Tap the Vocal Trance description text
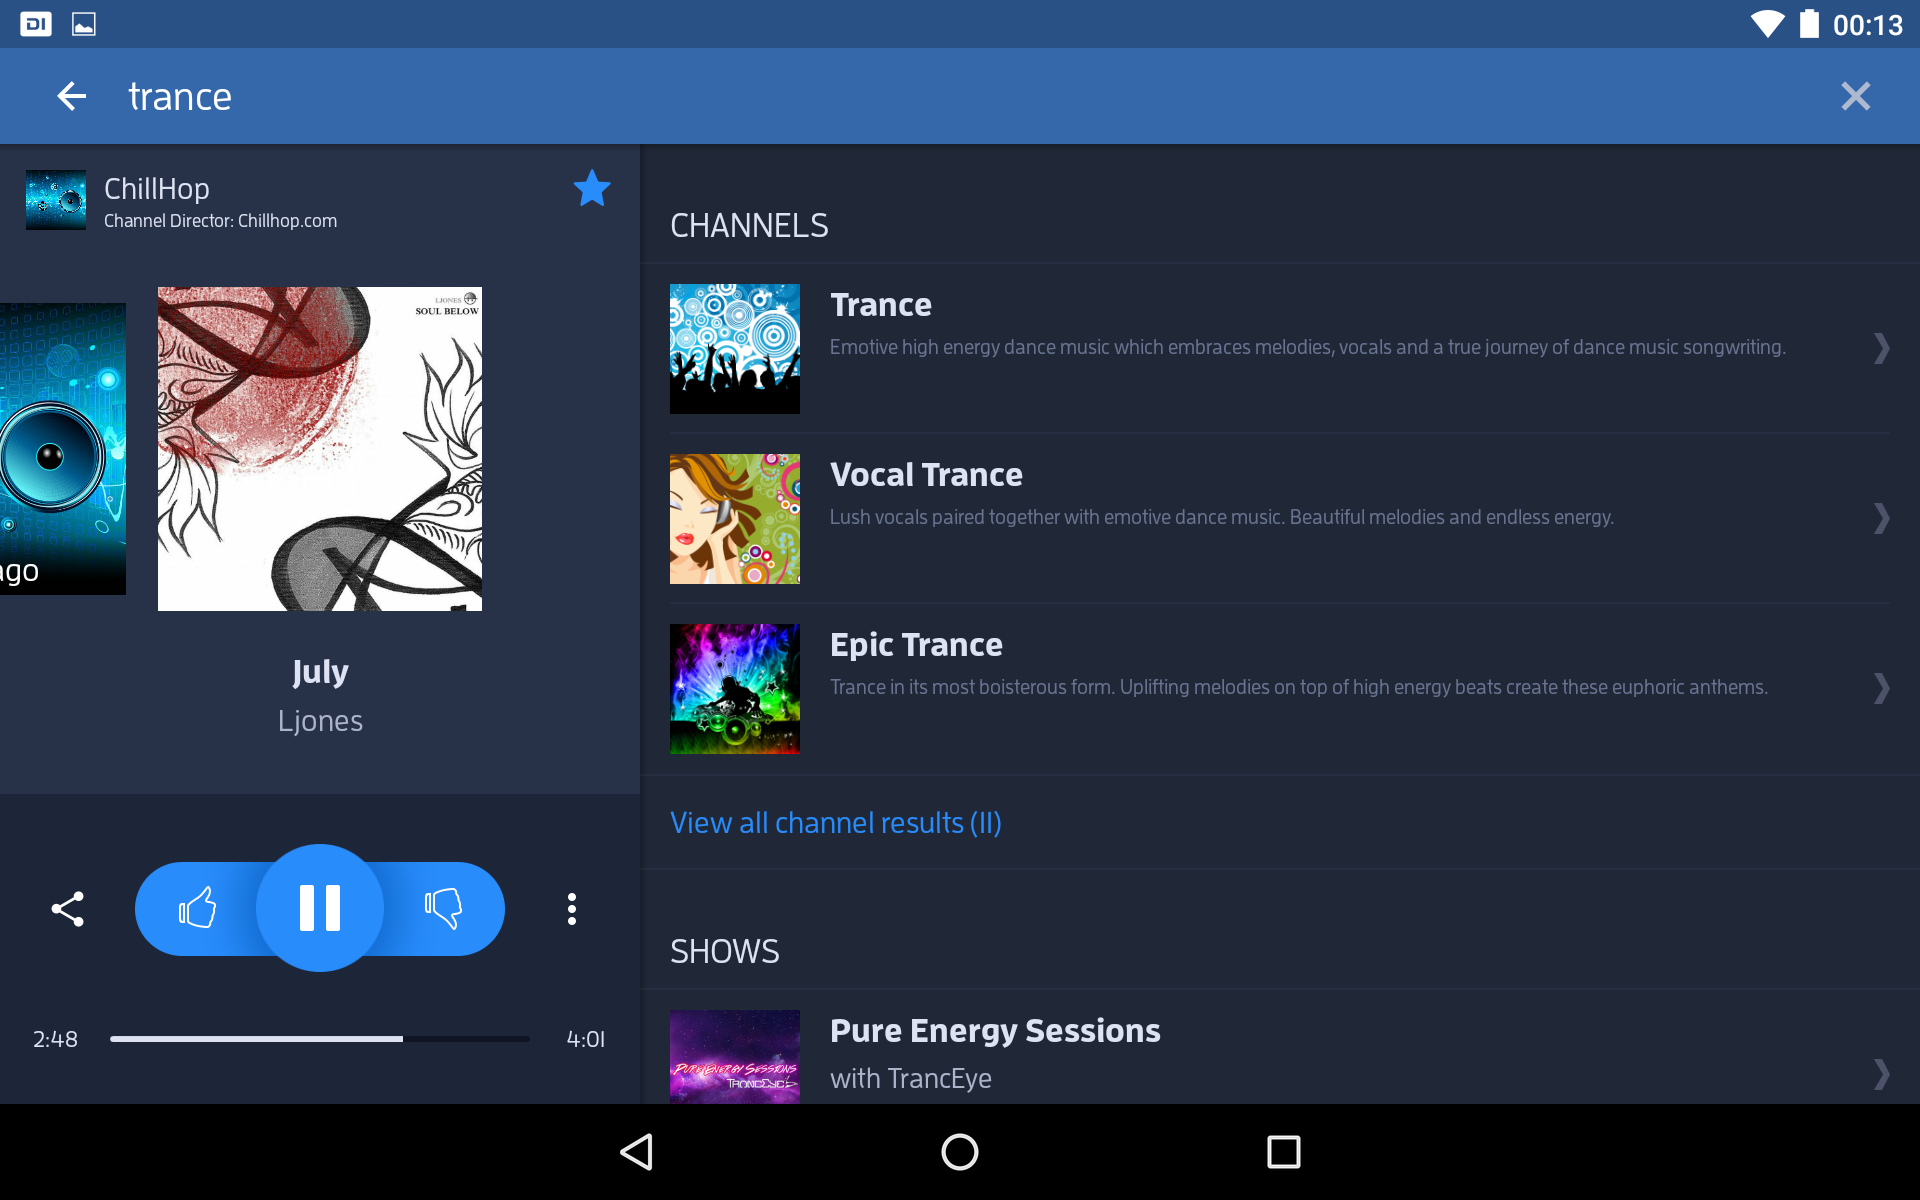Screen dimensions: 1920x1200 tap(1222, 517)
